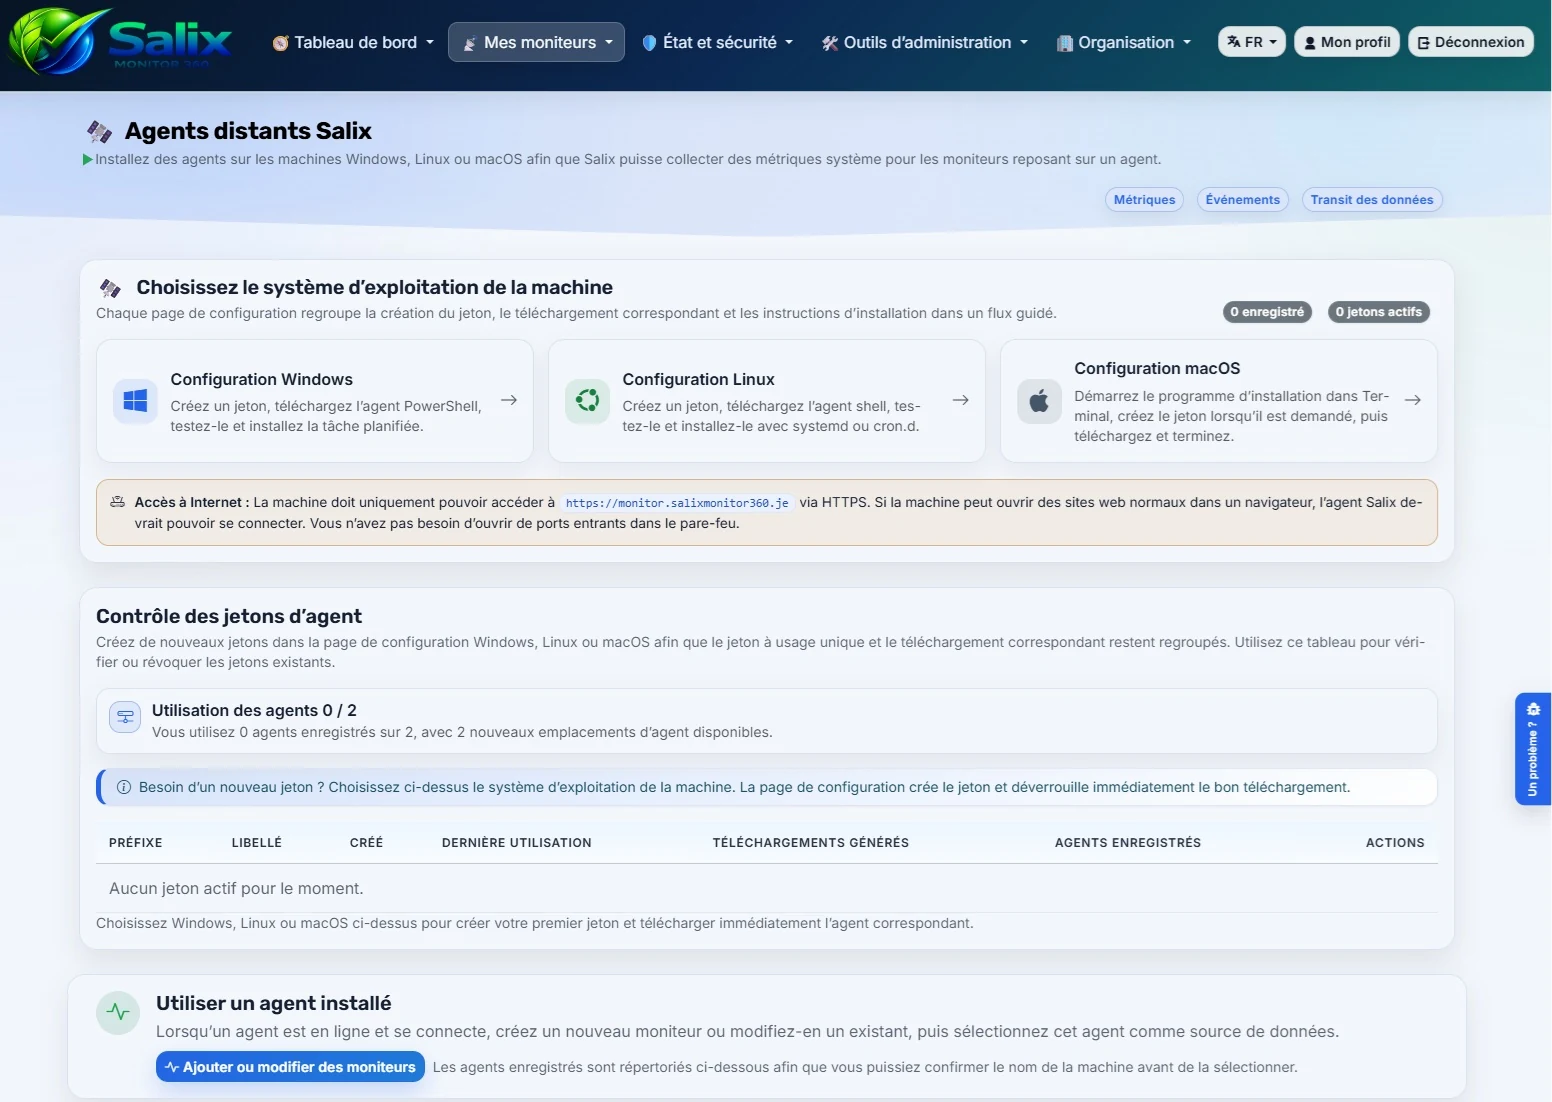Image resolution: width=1552 pixels, height=1102 pixels.
Task: Click the 0 jetons actifs badge
Action: 1378,312
